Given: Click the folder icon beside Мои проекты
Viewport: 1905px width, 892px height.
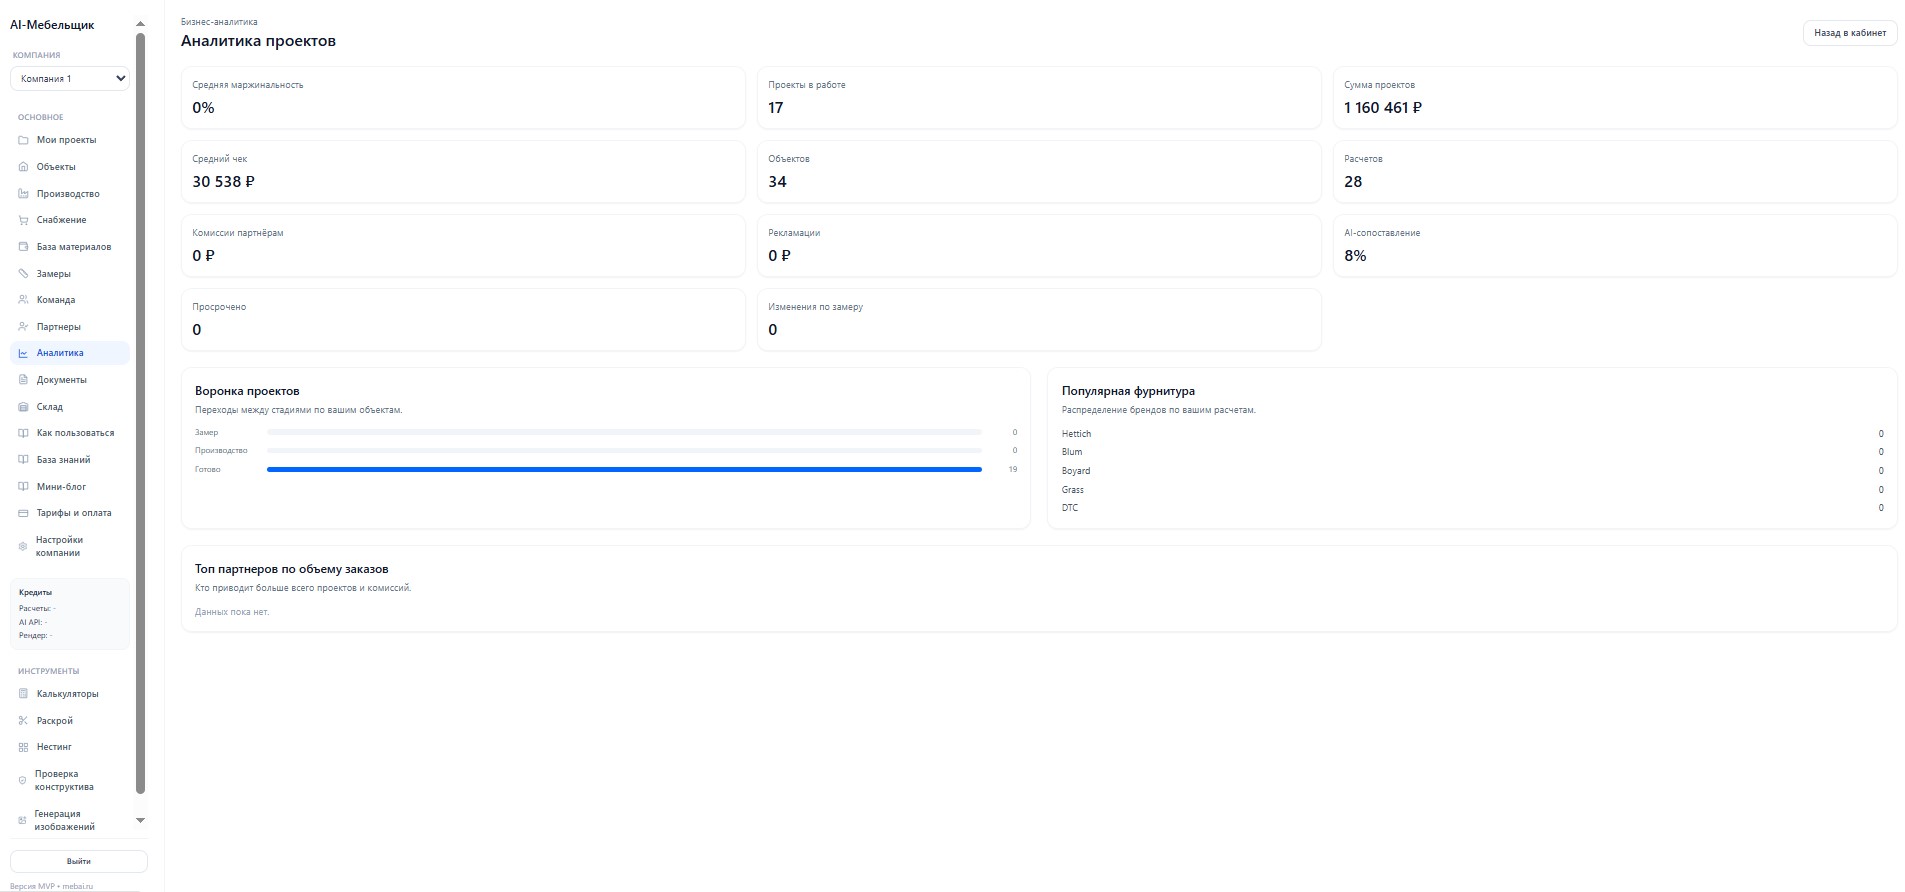Looking at the screenshot, I should point(23,140).
